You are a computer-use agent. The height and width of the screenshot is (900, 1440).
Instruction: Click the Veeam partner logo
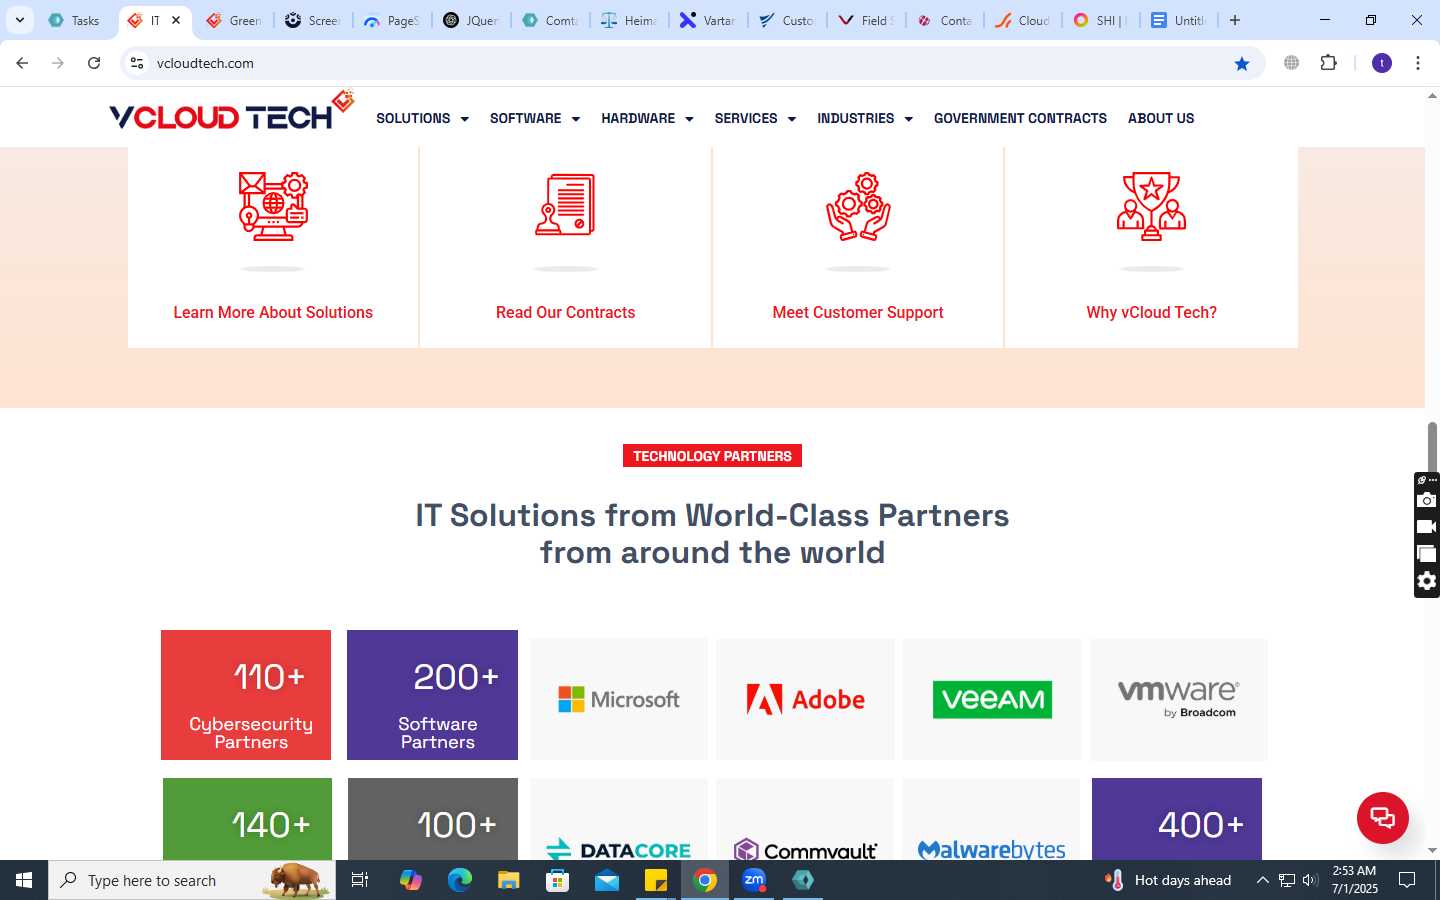[x=992, y=699]
